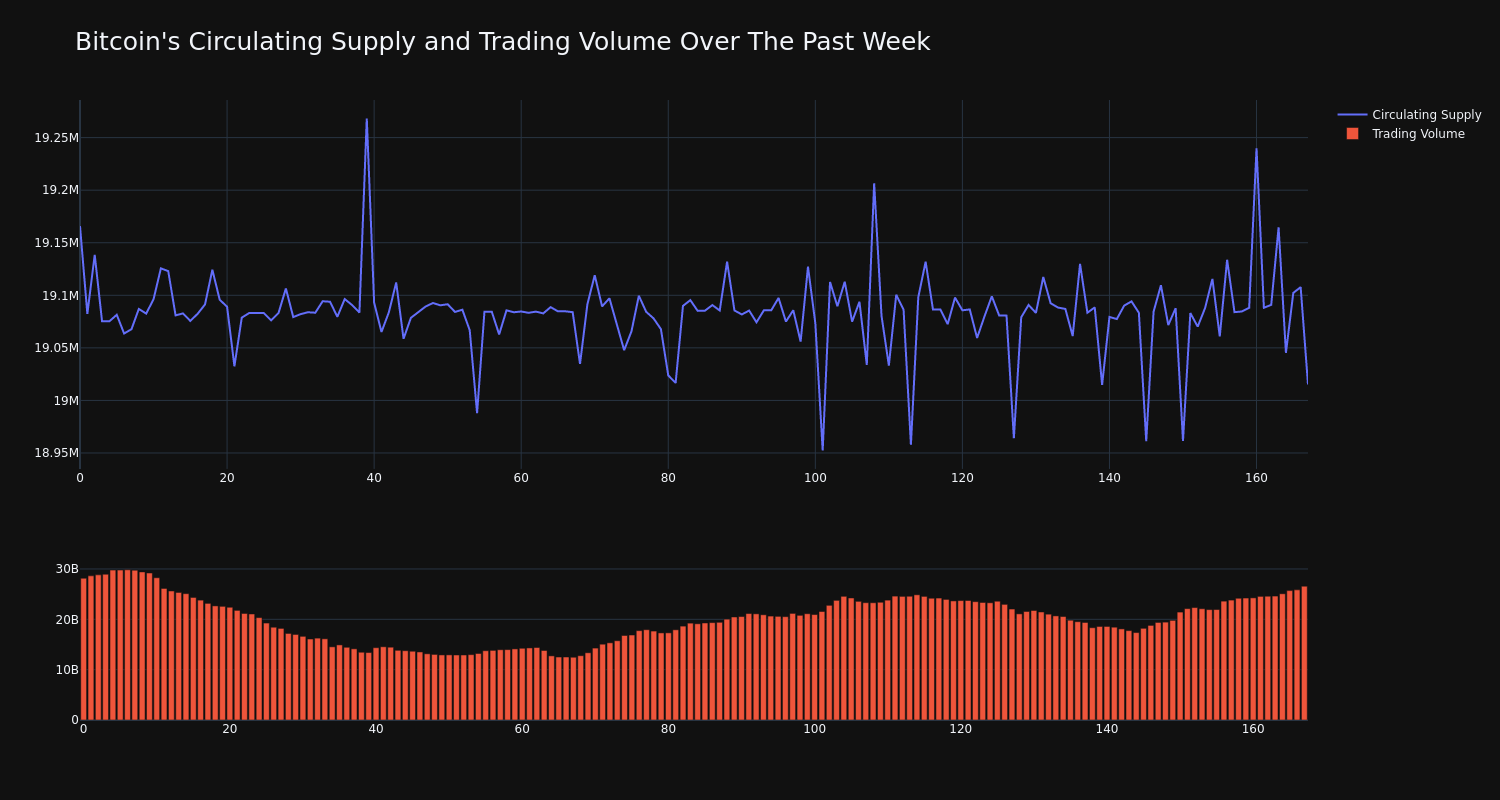
Task: Click the 19.1M y-axis label
Action: pos(60,296)
